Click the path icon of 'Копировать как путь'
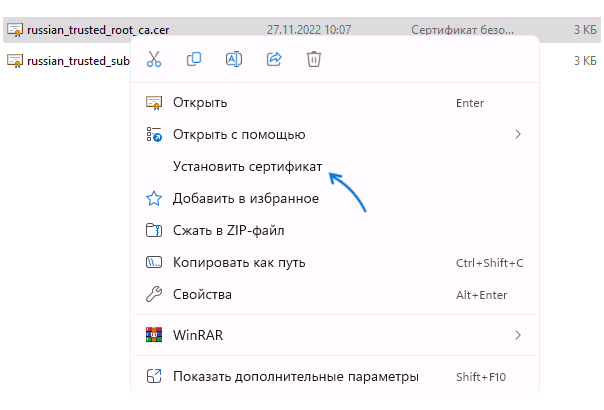Image resolution: width=604 pixels, height=410 pixels. point(154,262)
